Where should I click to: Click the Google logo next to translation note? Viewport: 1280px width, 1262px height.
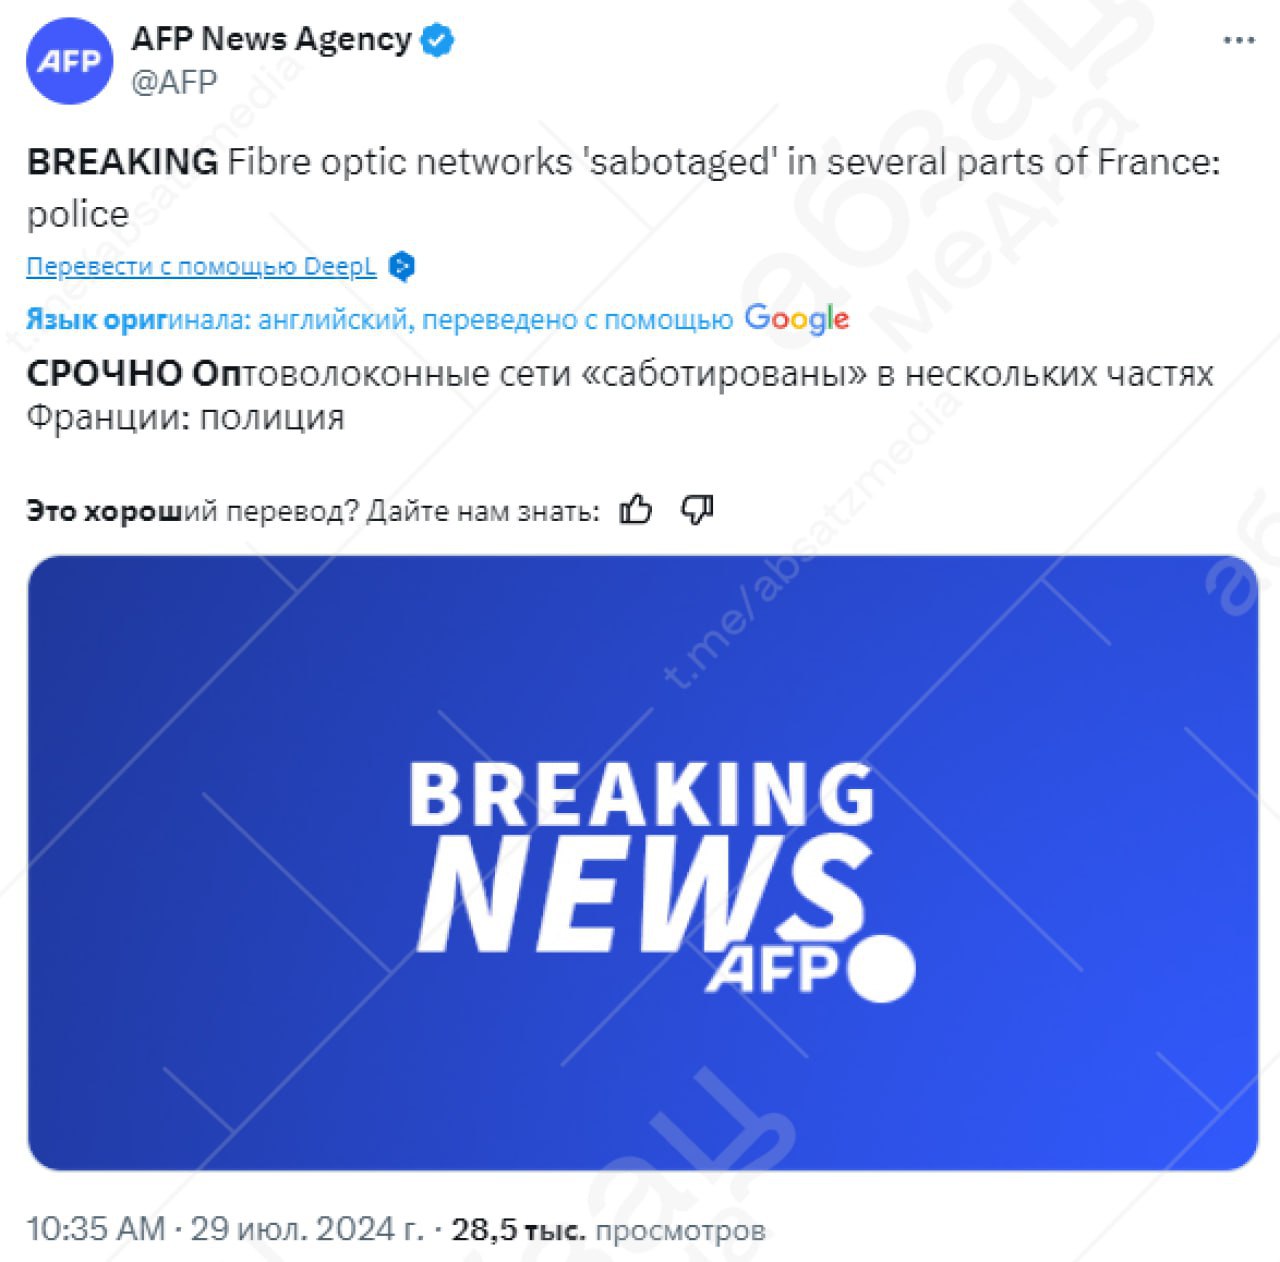coord(797,319)
